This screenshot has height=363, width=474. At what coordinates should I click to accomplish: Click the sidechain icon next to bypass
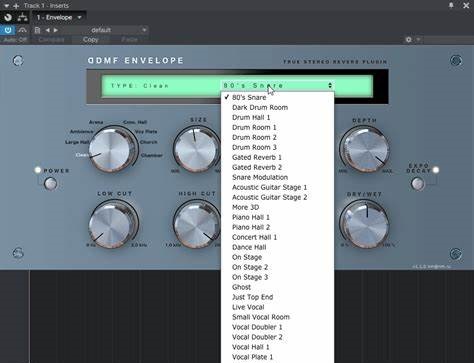click(22, 30)
